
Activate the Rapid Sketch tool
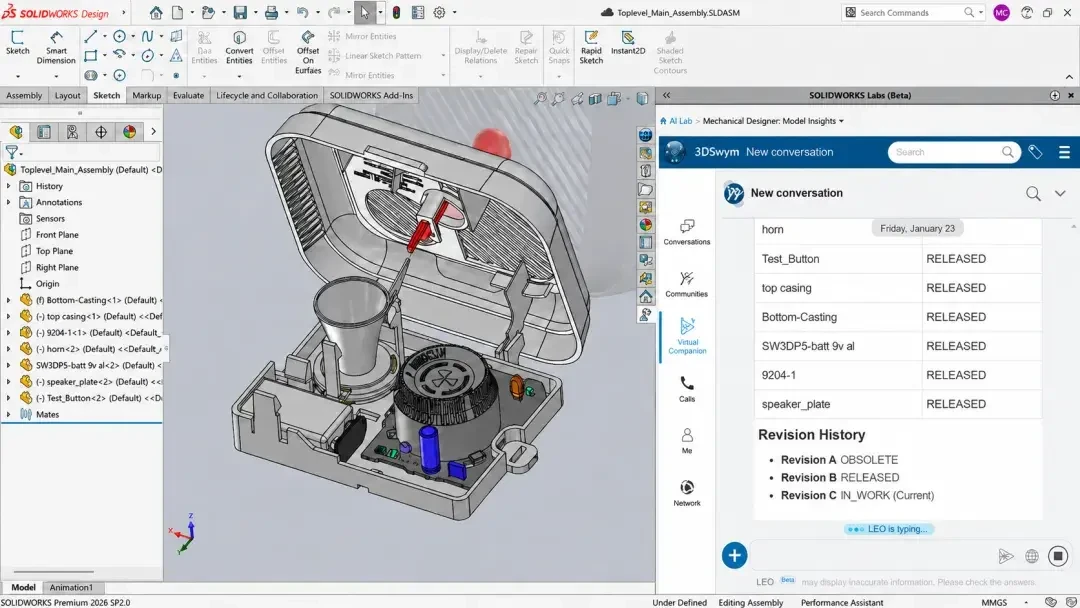click(x=591, y=47)
